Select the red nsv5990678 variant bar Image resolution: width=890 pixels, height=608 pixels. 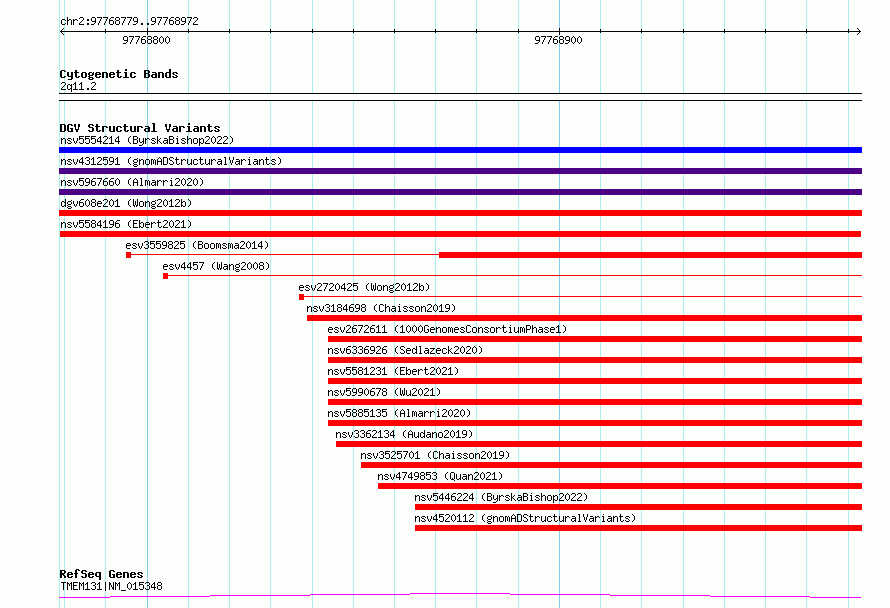click(x=595, y=402)
